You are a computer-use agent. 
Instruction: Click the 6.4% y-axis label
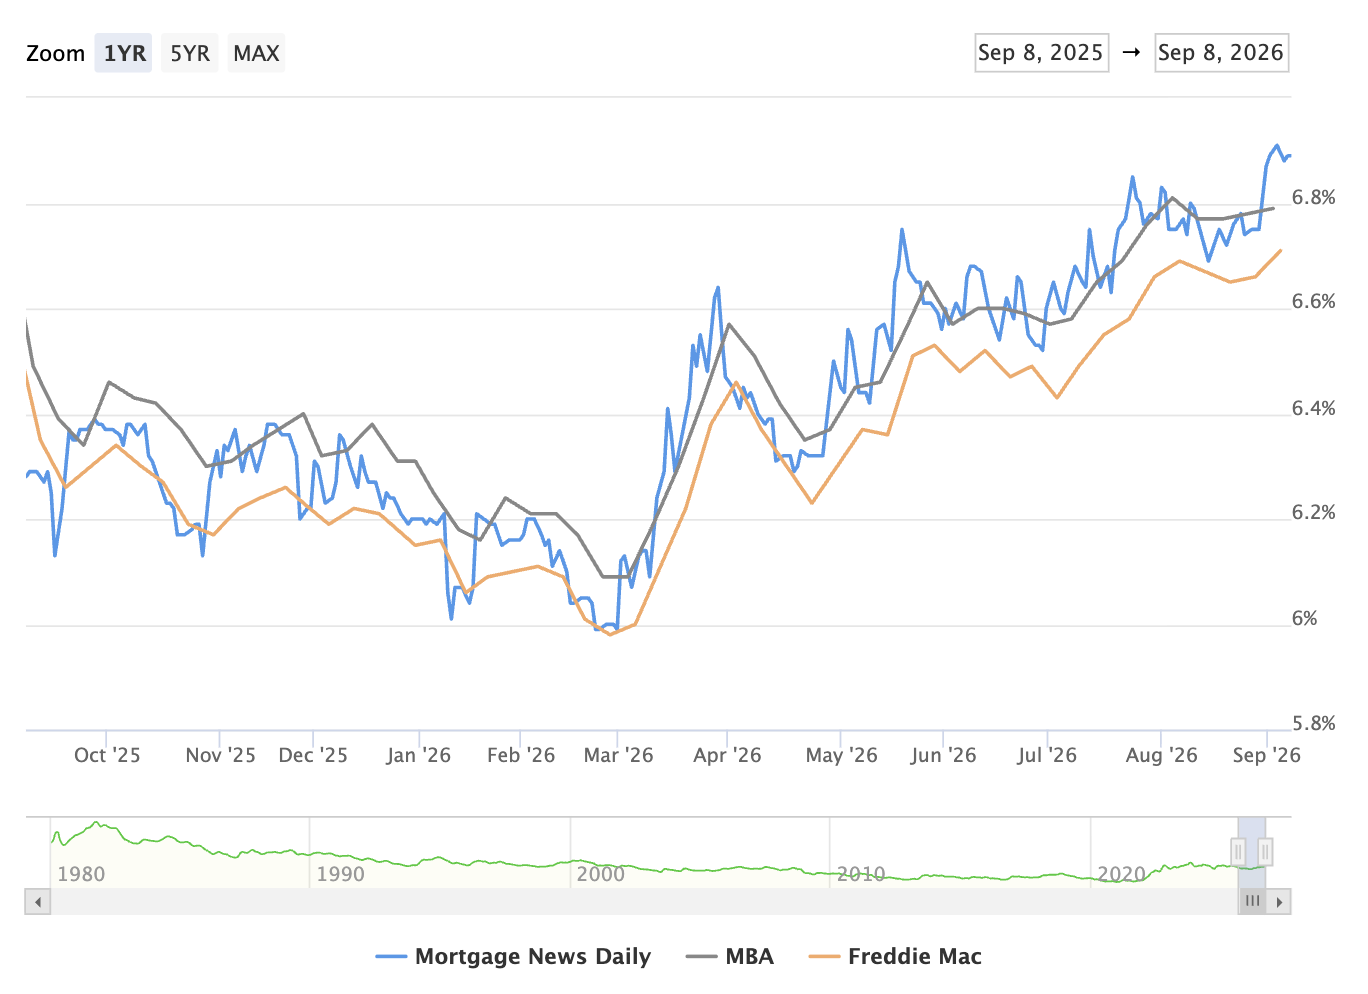(1314, 408)
